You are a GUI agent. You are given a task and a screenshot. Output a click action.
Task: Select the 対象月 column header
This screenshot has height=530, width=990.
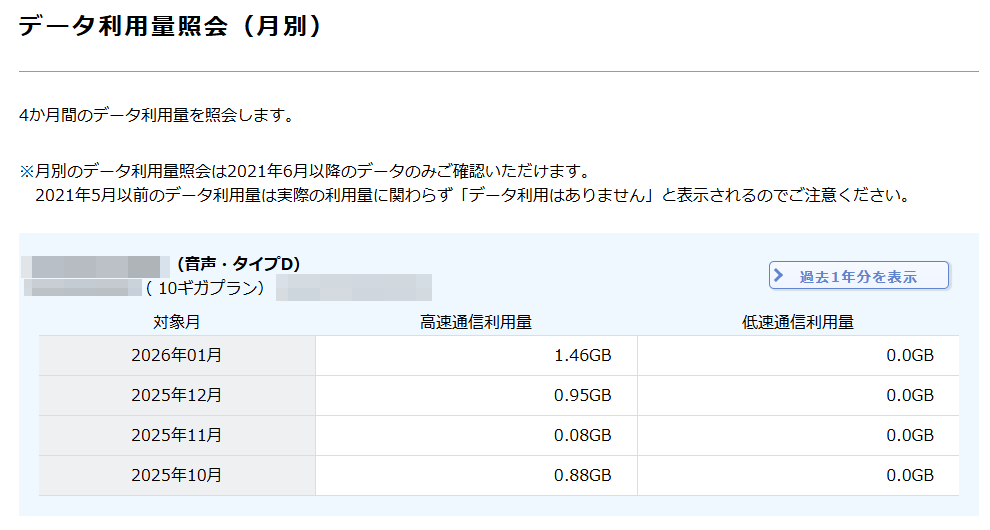(176, 322)
